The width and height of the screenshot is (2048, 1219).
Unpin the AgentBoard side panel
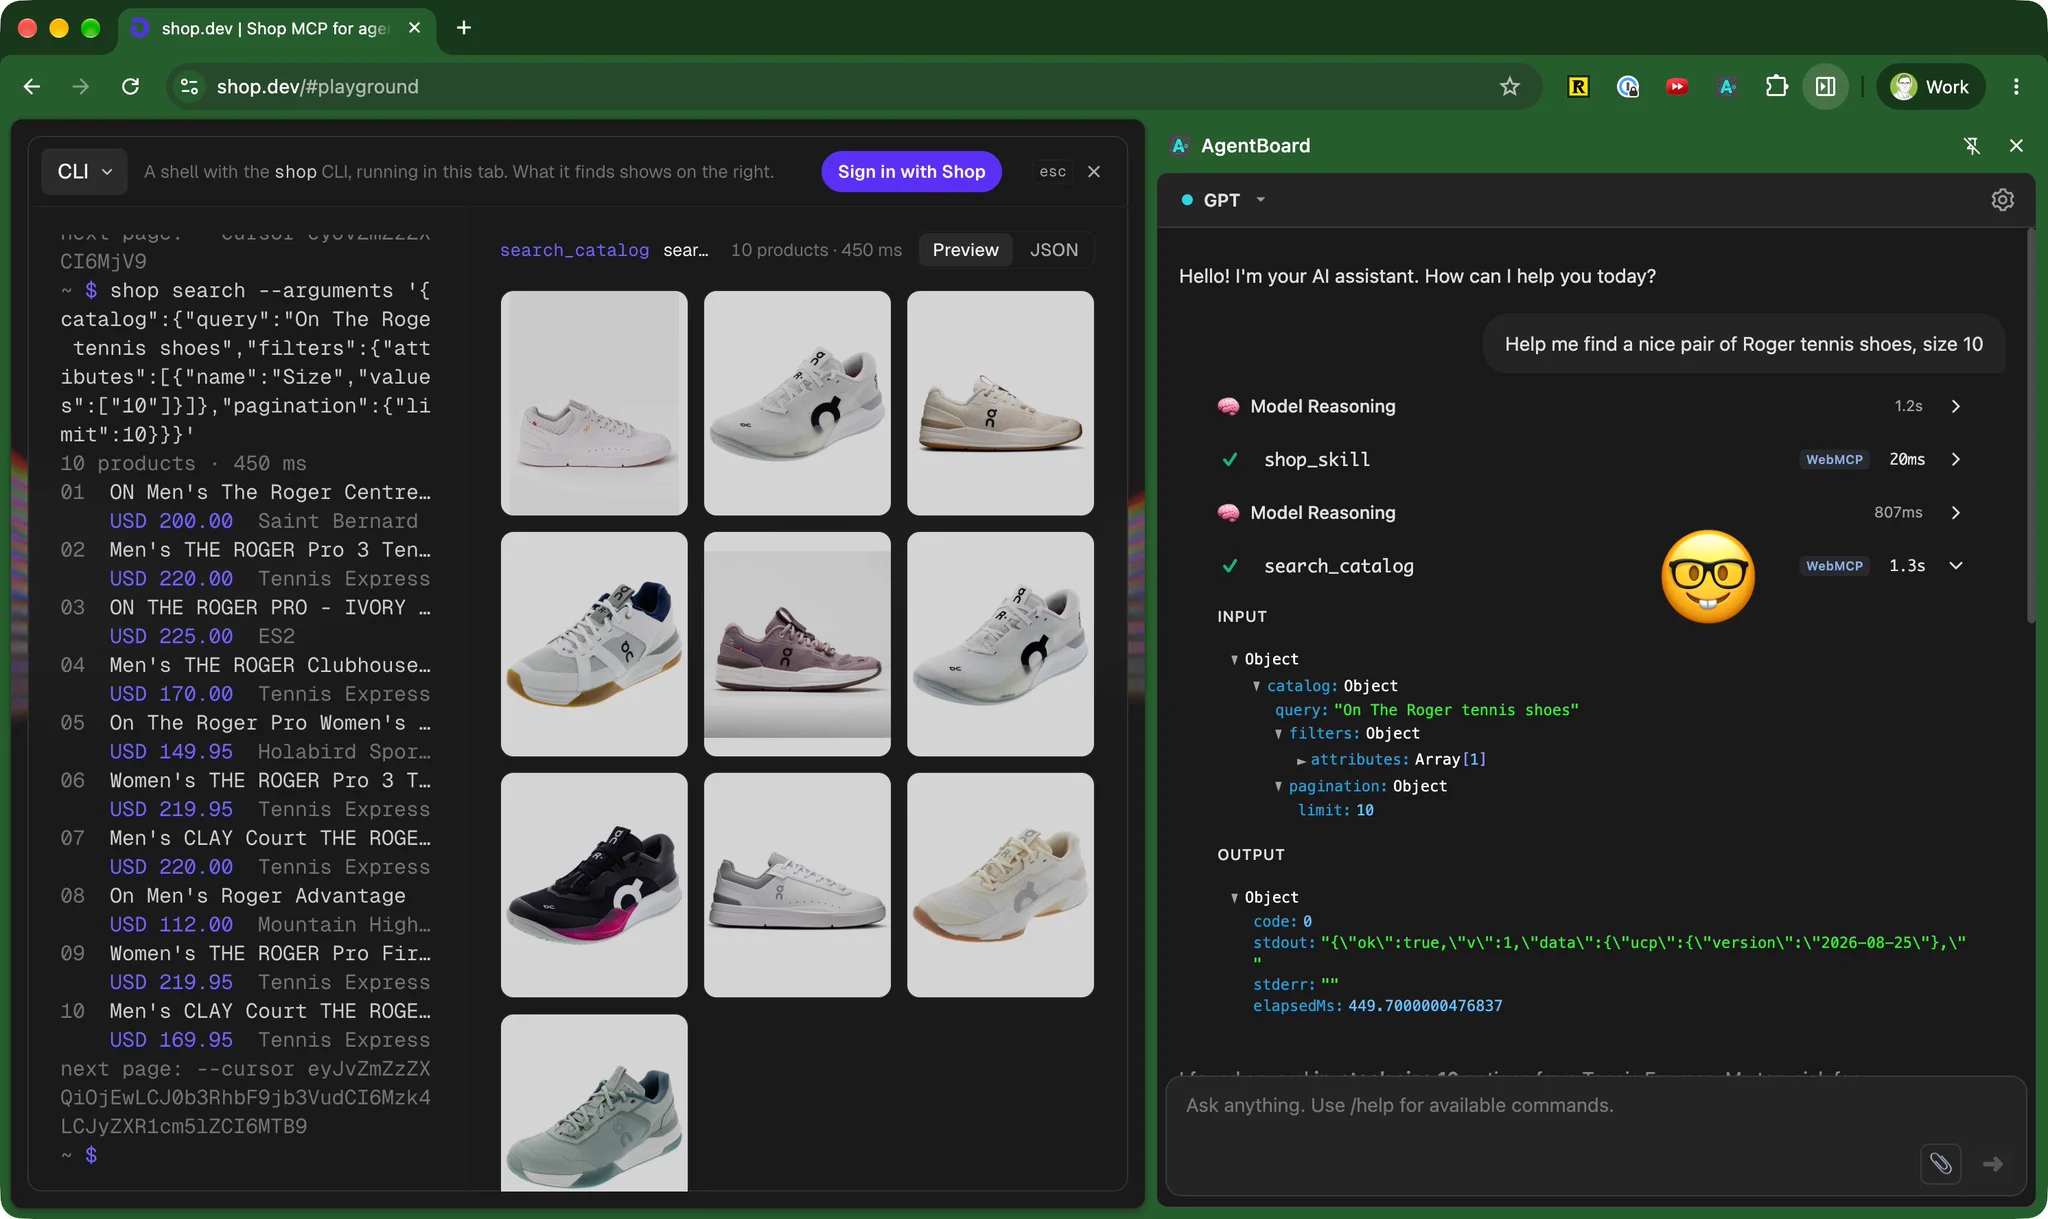[1971, 146]
